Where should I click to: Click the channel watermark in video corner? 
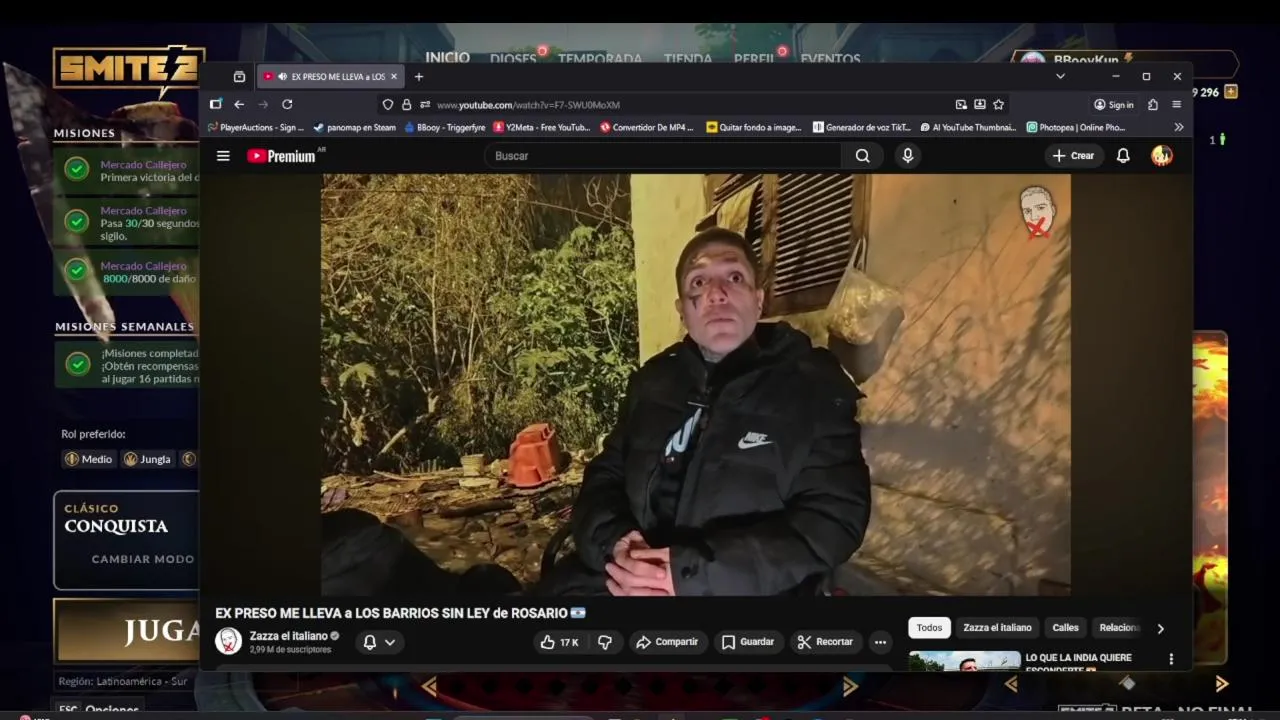coord(1037,212)
